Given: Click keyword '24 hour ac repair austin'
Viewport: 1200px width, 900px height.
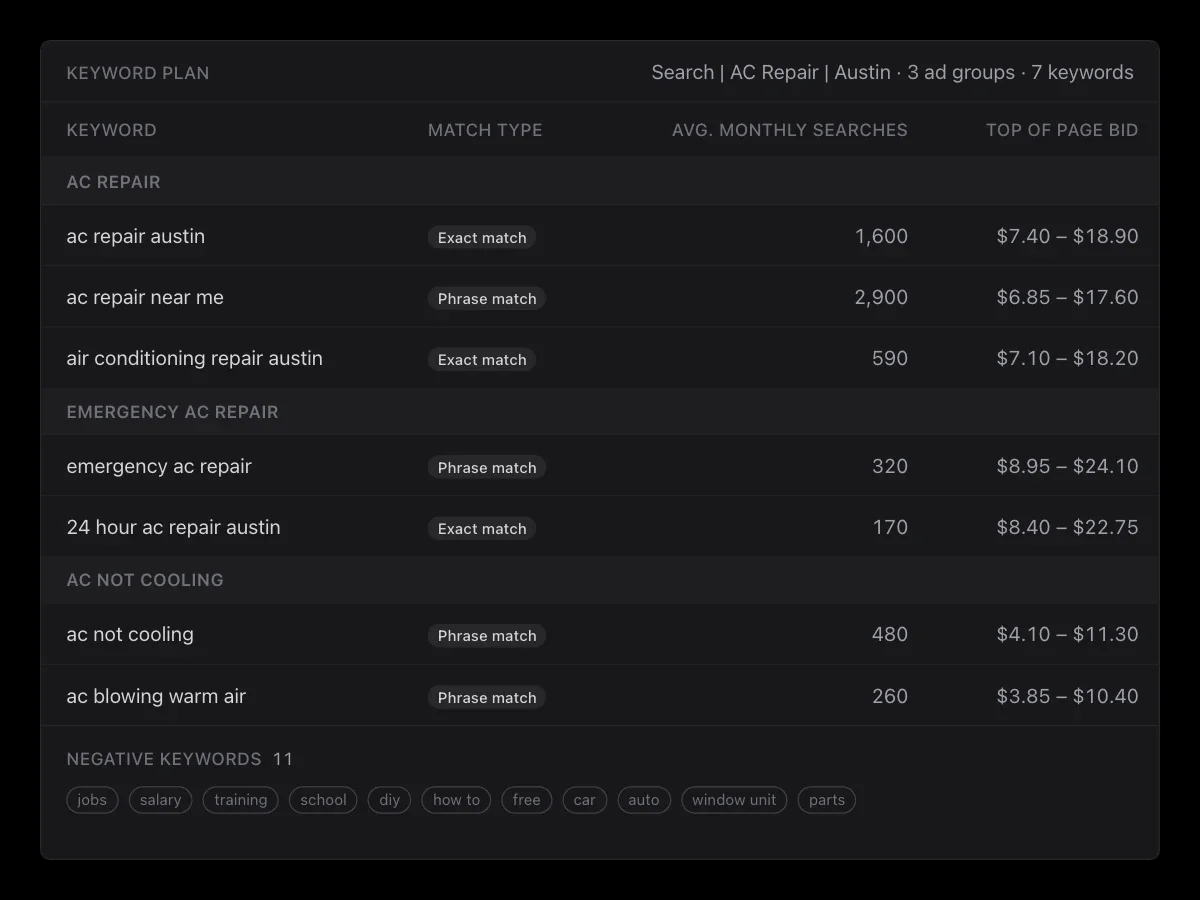Looking at the screenshot, I should click(174, 528).
